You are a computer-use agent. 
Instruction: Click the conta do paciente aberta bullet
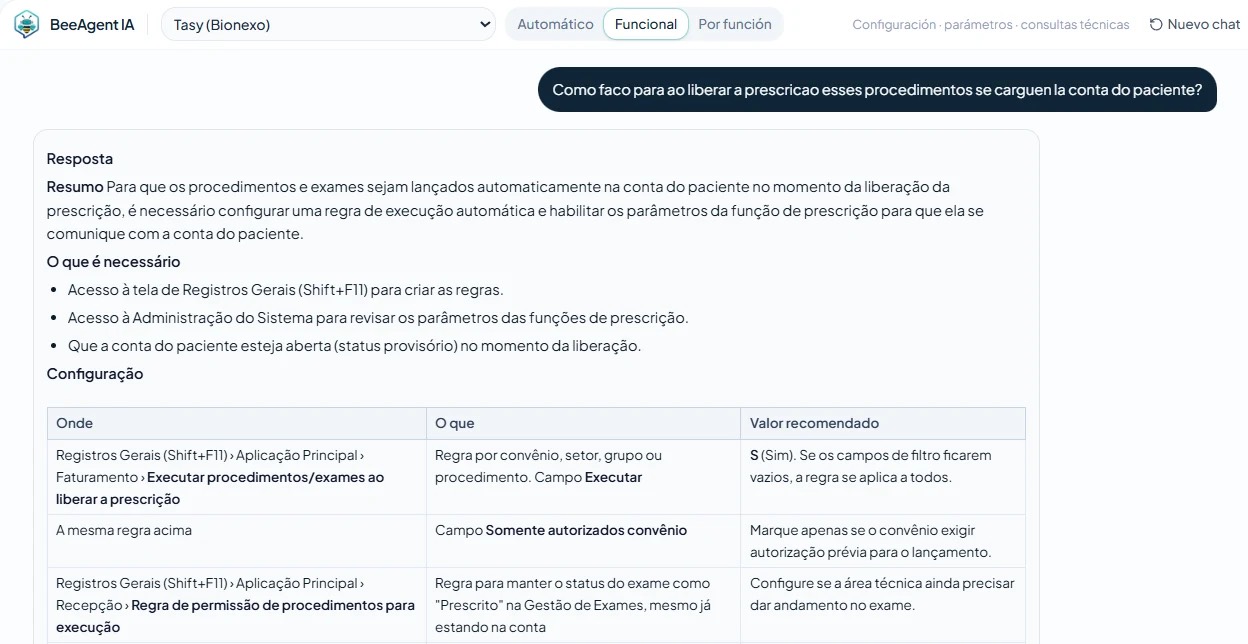354,345
